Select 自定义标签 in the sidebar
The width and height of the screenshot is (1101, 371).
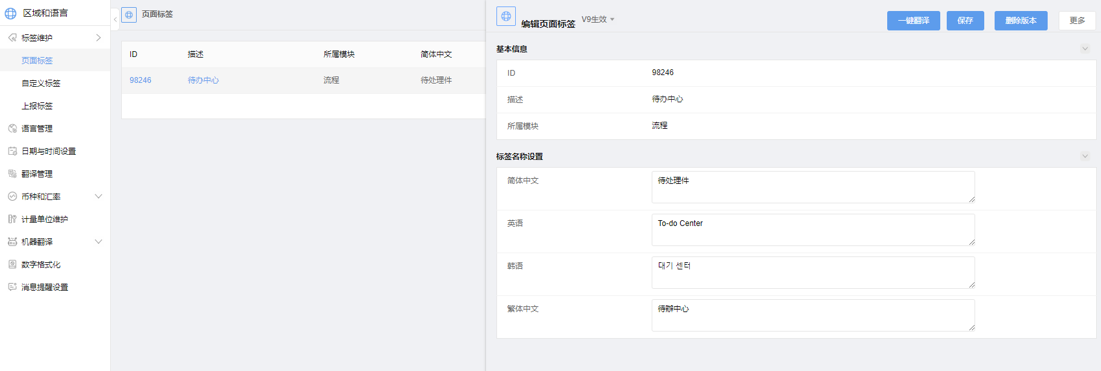41,84
